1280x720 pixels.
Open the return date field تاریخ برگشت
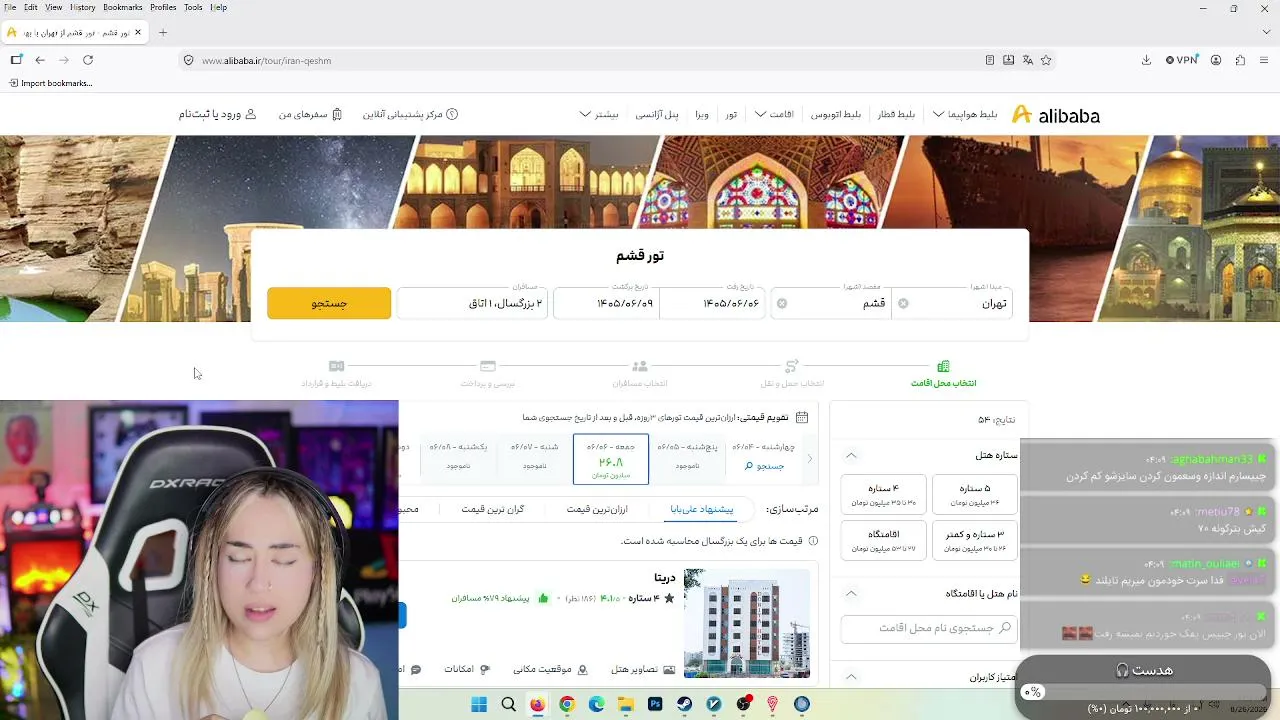(x=606, y=303)
